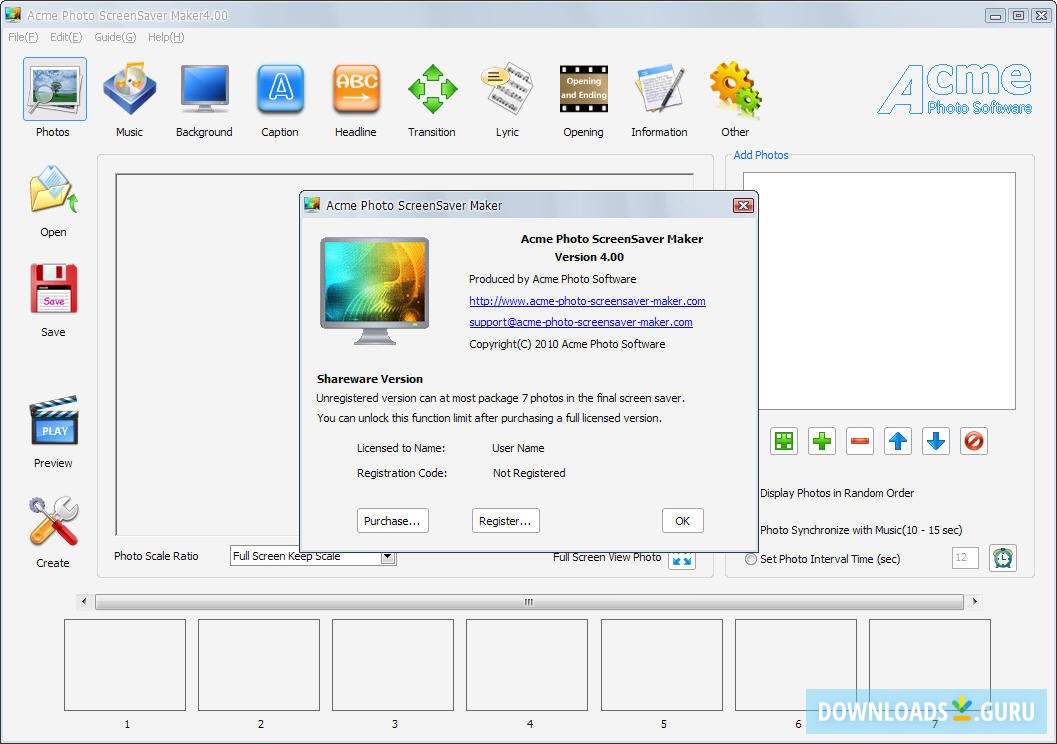The image size is (1057, 744).
Task: Click the horizontal thumbnail scrollbar handle
Action: [x=529, y=602]
